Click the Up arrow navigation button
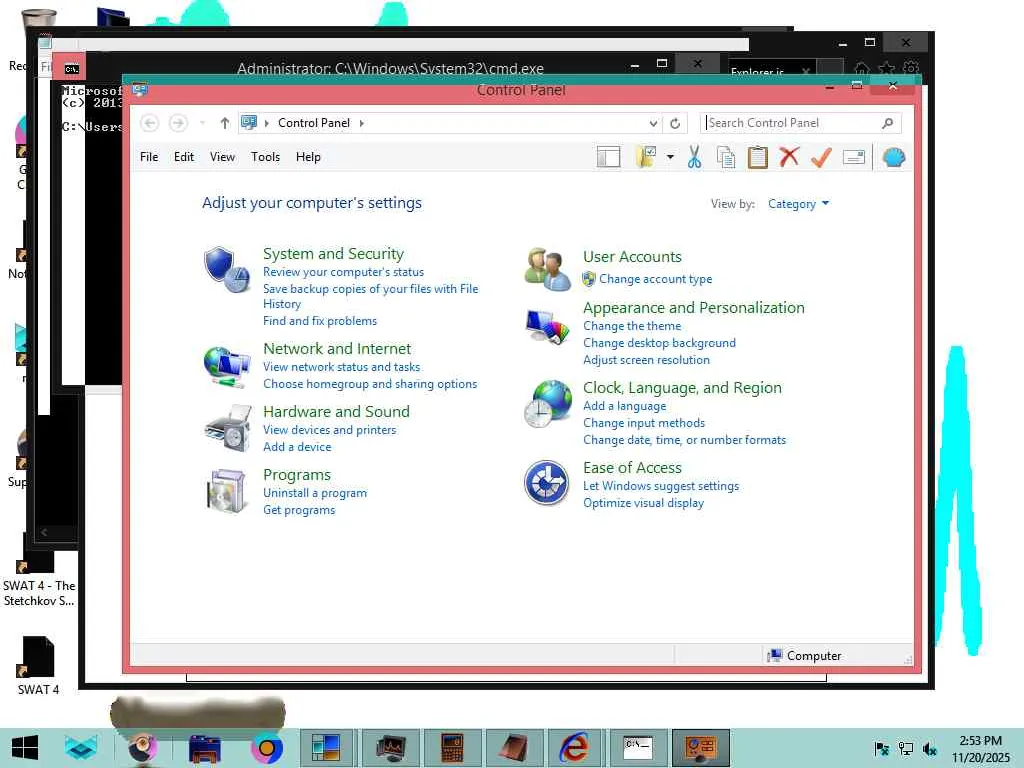1024x768 pixels. tap(225, 123)
